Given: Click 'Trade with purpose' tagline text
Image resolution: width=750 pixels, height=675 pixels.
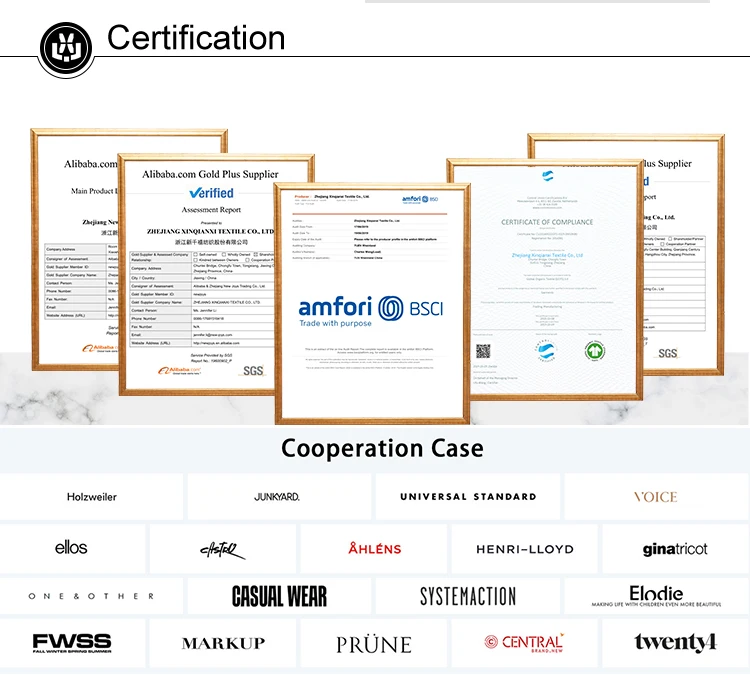Looking at the screenshot, I should click(x=335, y=323).
